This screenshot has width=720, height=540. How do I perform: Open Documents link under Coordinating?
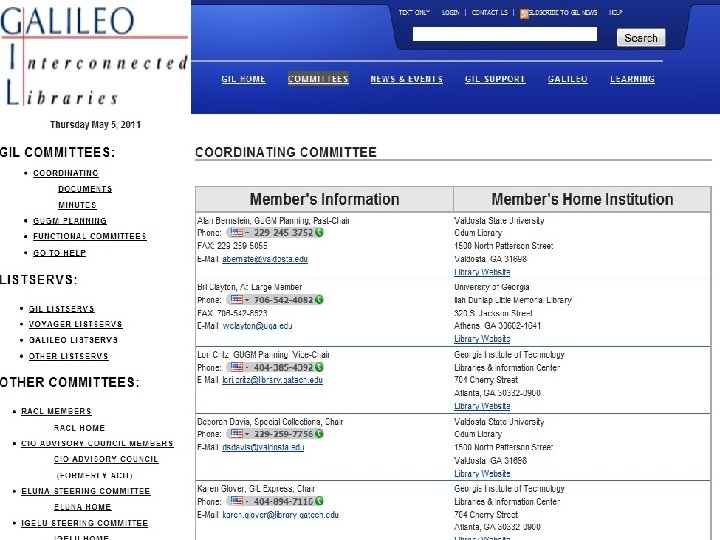(85, 189)
